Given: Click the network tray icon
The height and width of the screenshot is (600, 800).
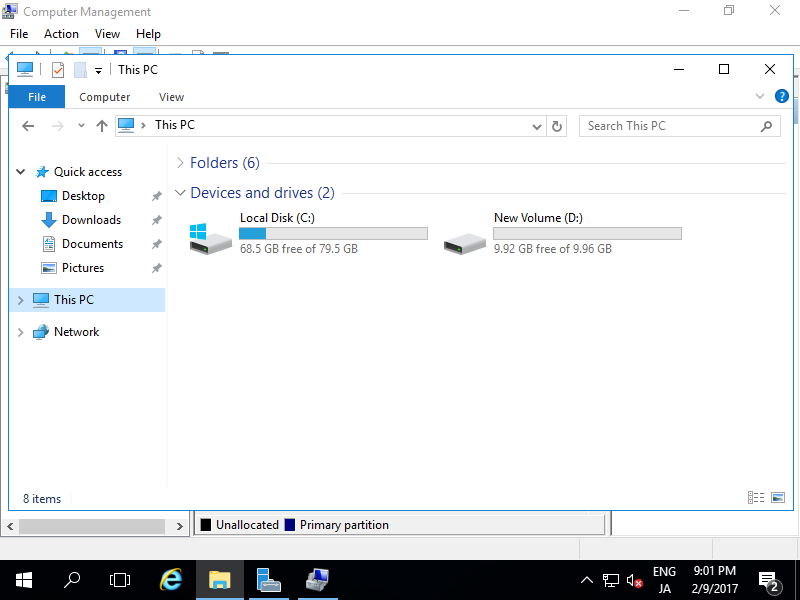Looking at the screenshot, I should (610, 581).
